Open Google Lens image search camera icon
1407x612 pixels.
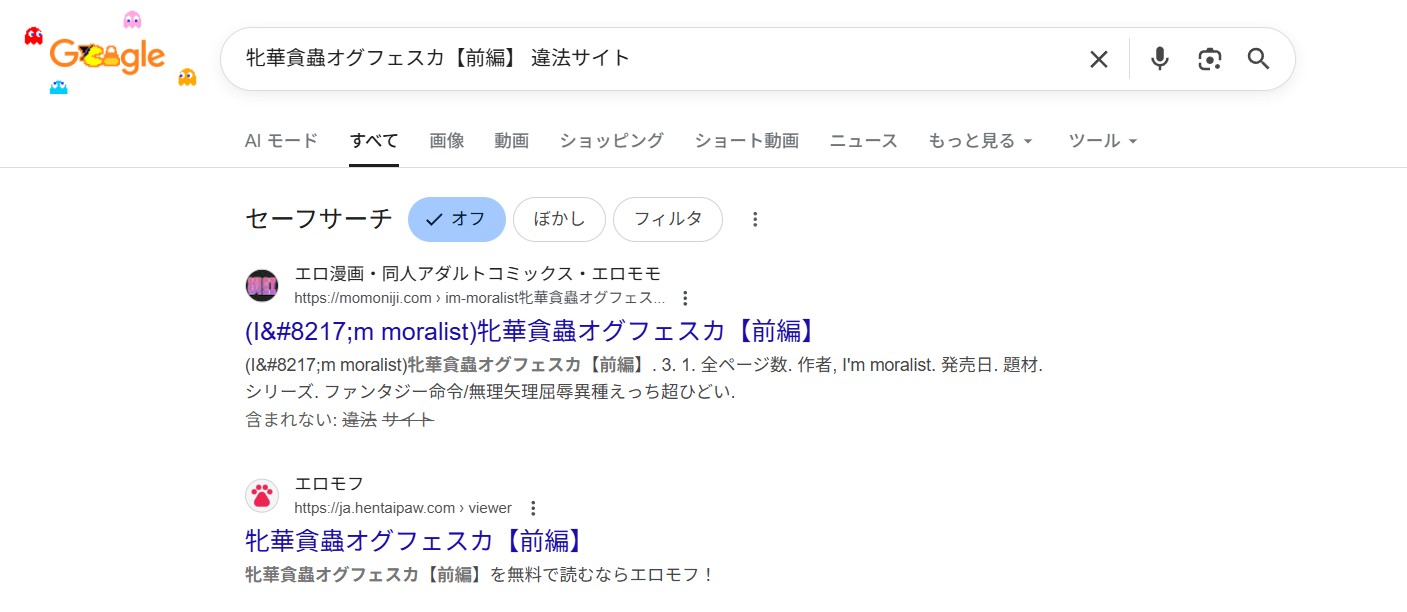(1209, 59)
